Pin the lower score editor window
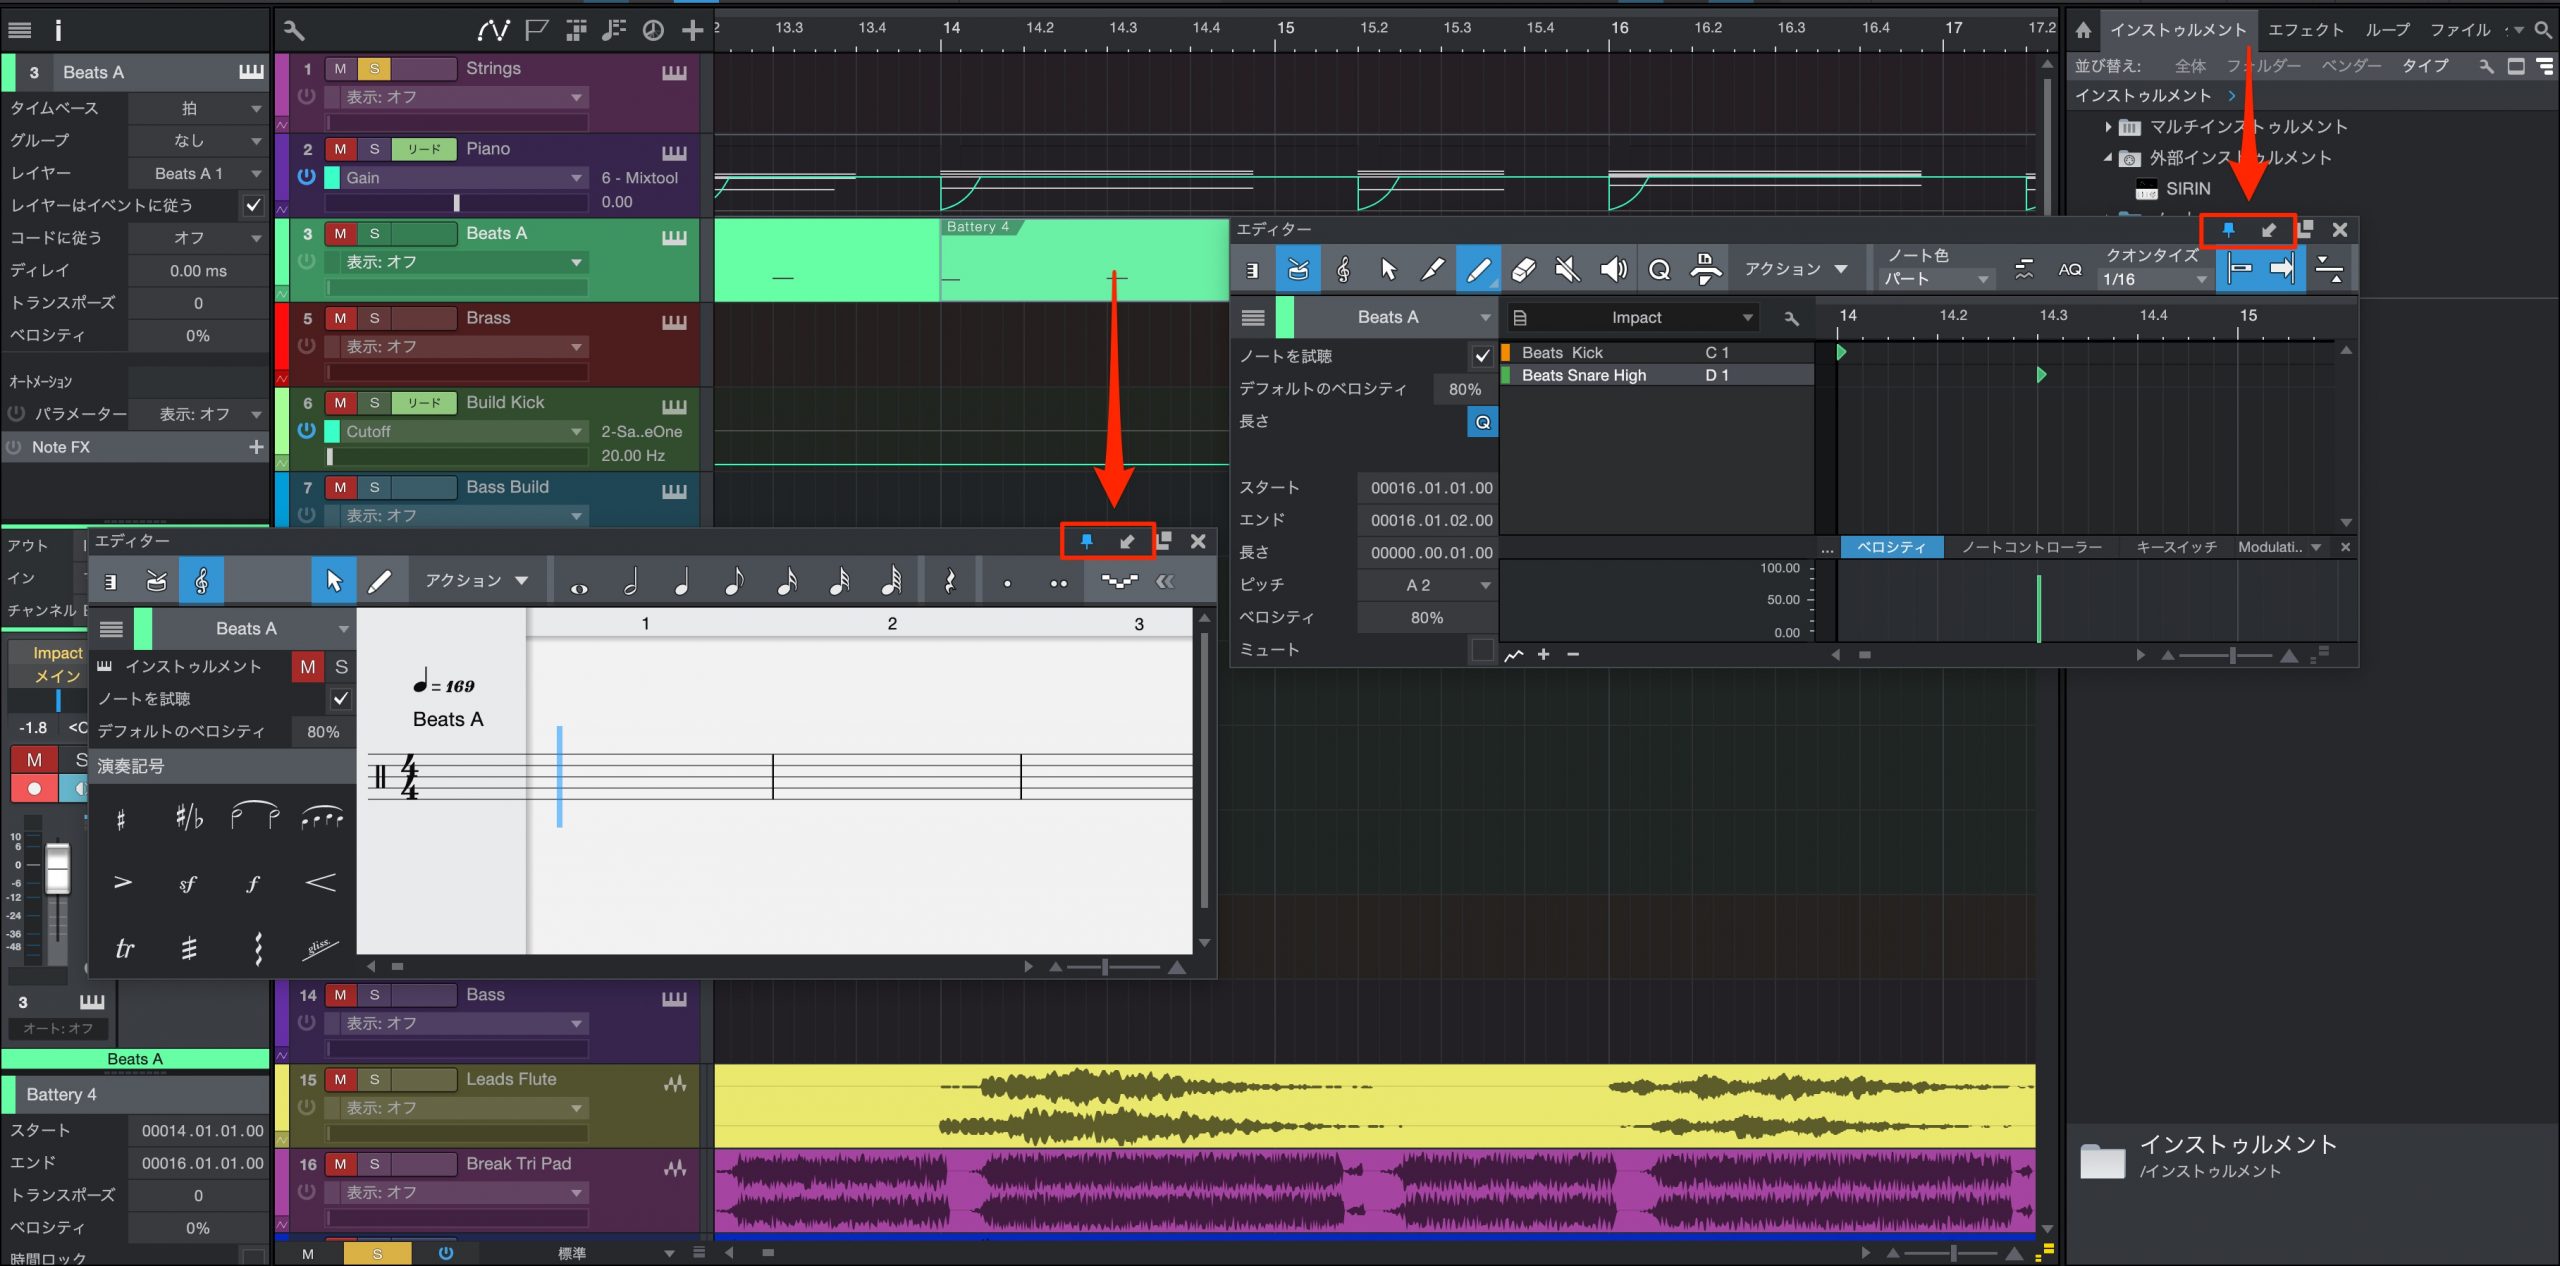The height and width of the screenshot is (1266, 2560). pos(1086,542)
